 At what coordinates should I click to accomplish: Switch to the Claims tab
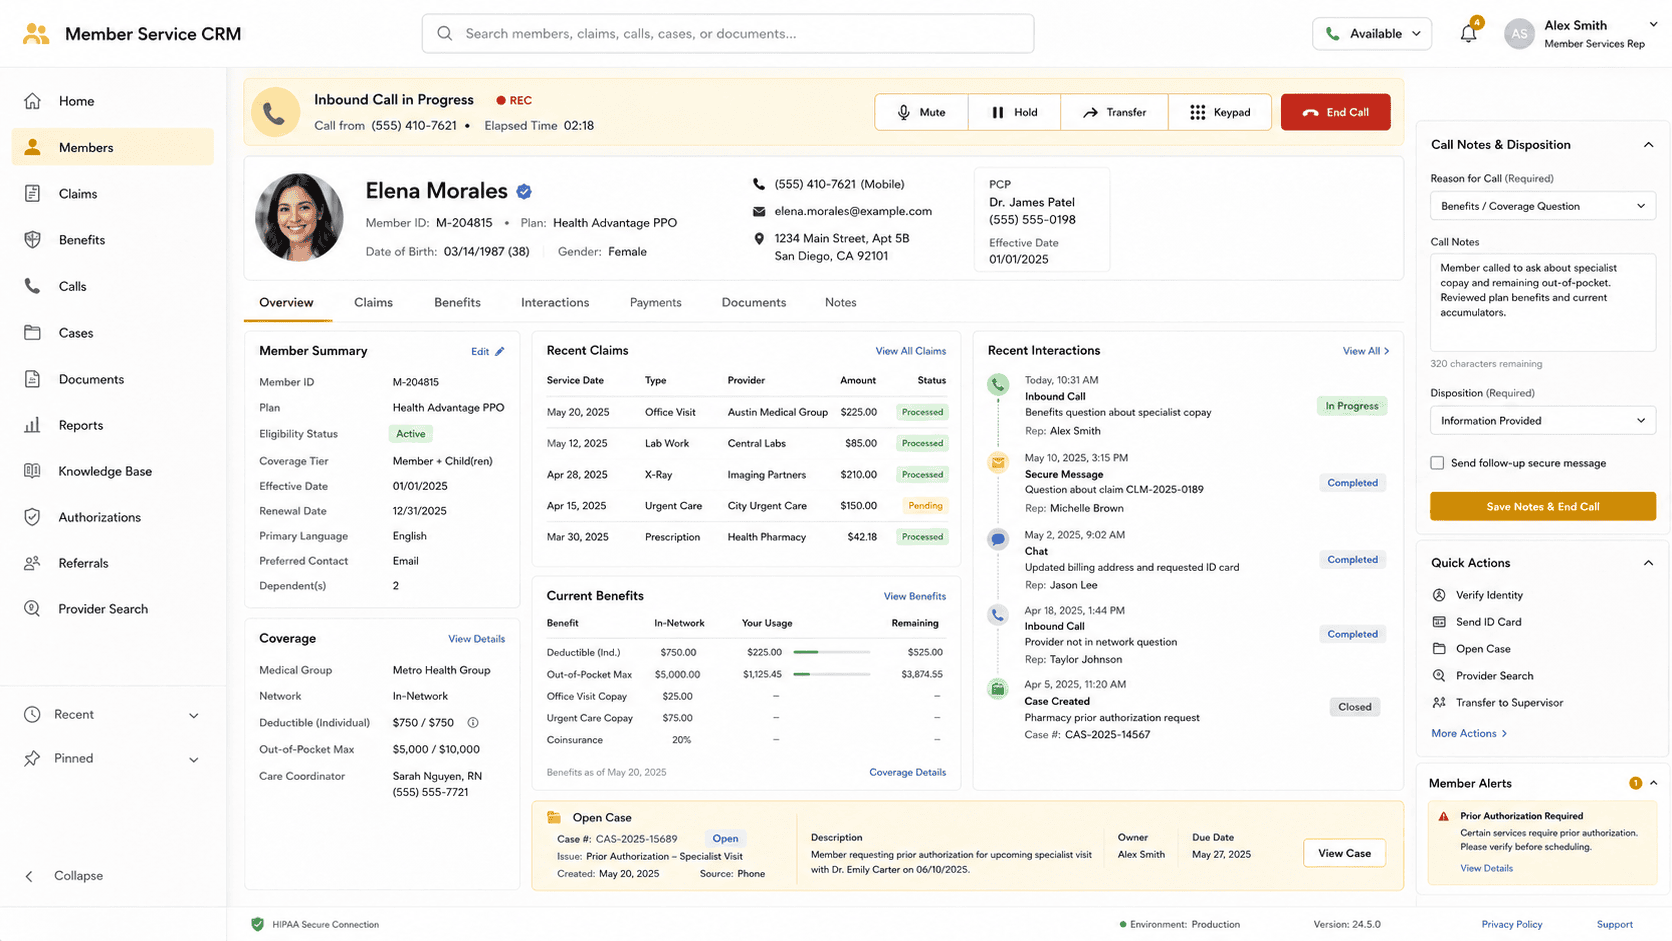[373, 302]
